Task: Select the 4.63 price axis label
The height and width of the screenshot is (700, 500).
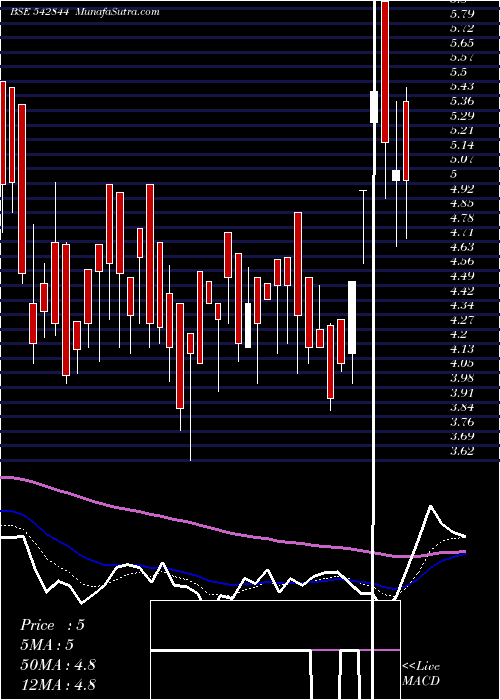Action: [462, 247]
